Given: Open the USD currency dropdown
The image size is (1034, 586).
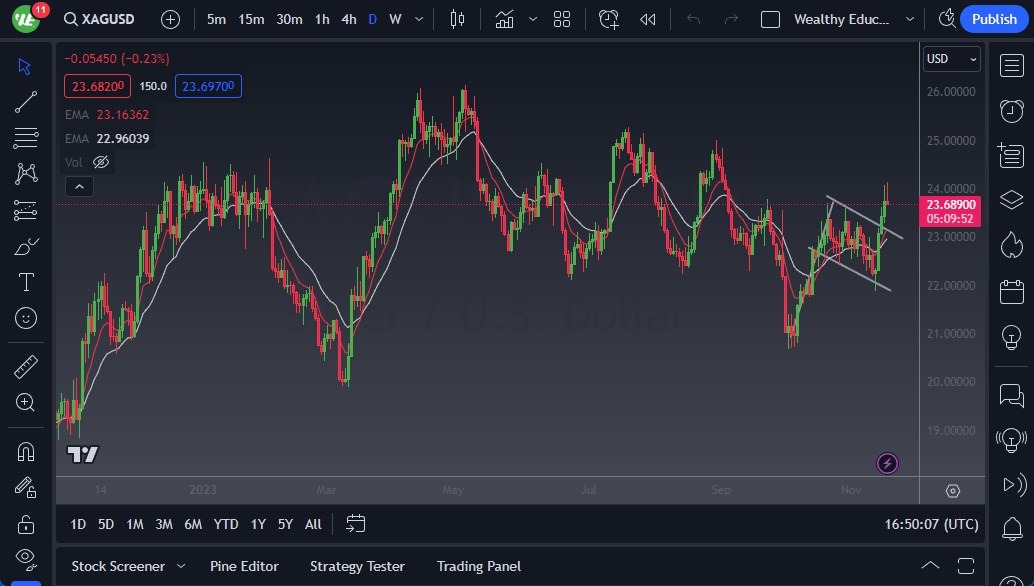Looking at the screenshot, I should [951, 59].
